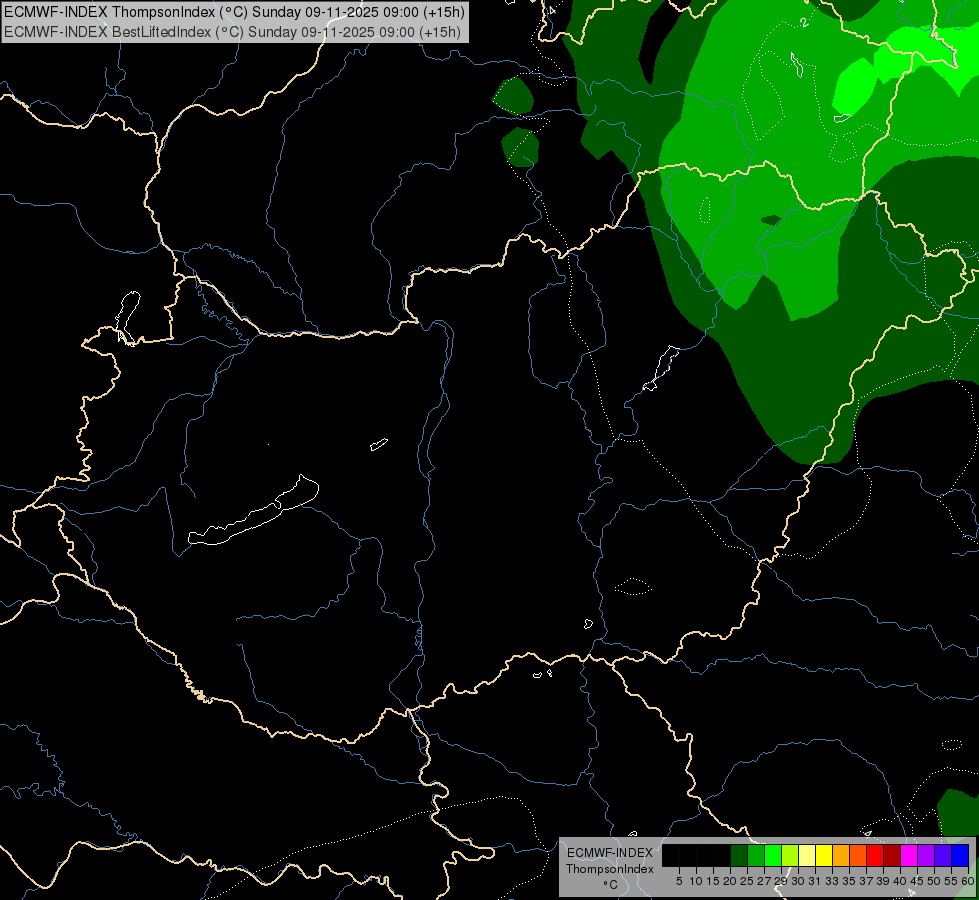This screenshot has height=900, width=979.
Task: Select the orange 33-35 legend swatch
Action: [841, 855]
